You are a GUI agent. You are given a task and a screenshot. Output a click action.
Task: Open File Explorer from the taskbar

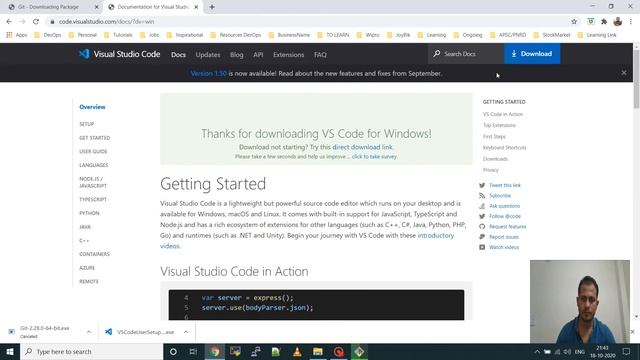[318, 351]
